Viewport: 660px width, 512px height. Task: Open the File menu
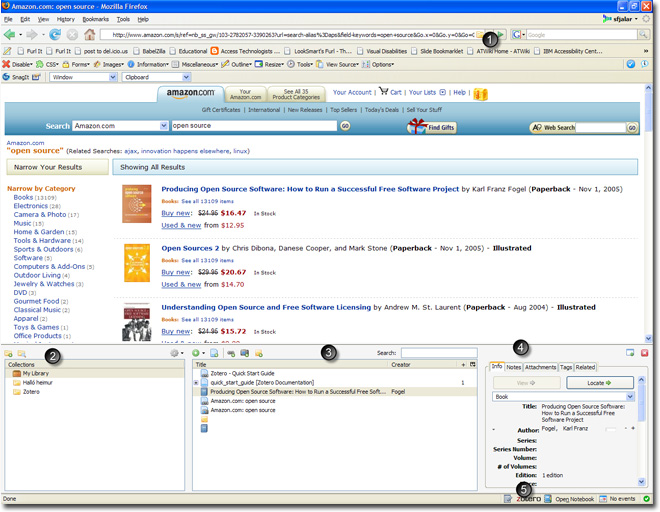pos(8,19)
